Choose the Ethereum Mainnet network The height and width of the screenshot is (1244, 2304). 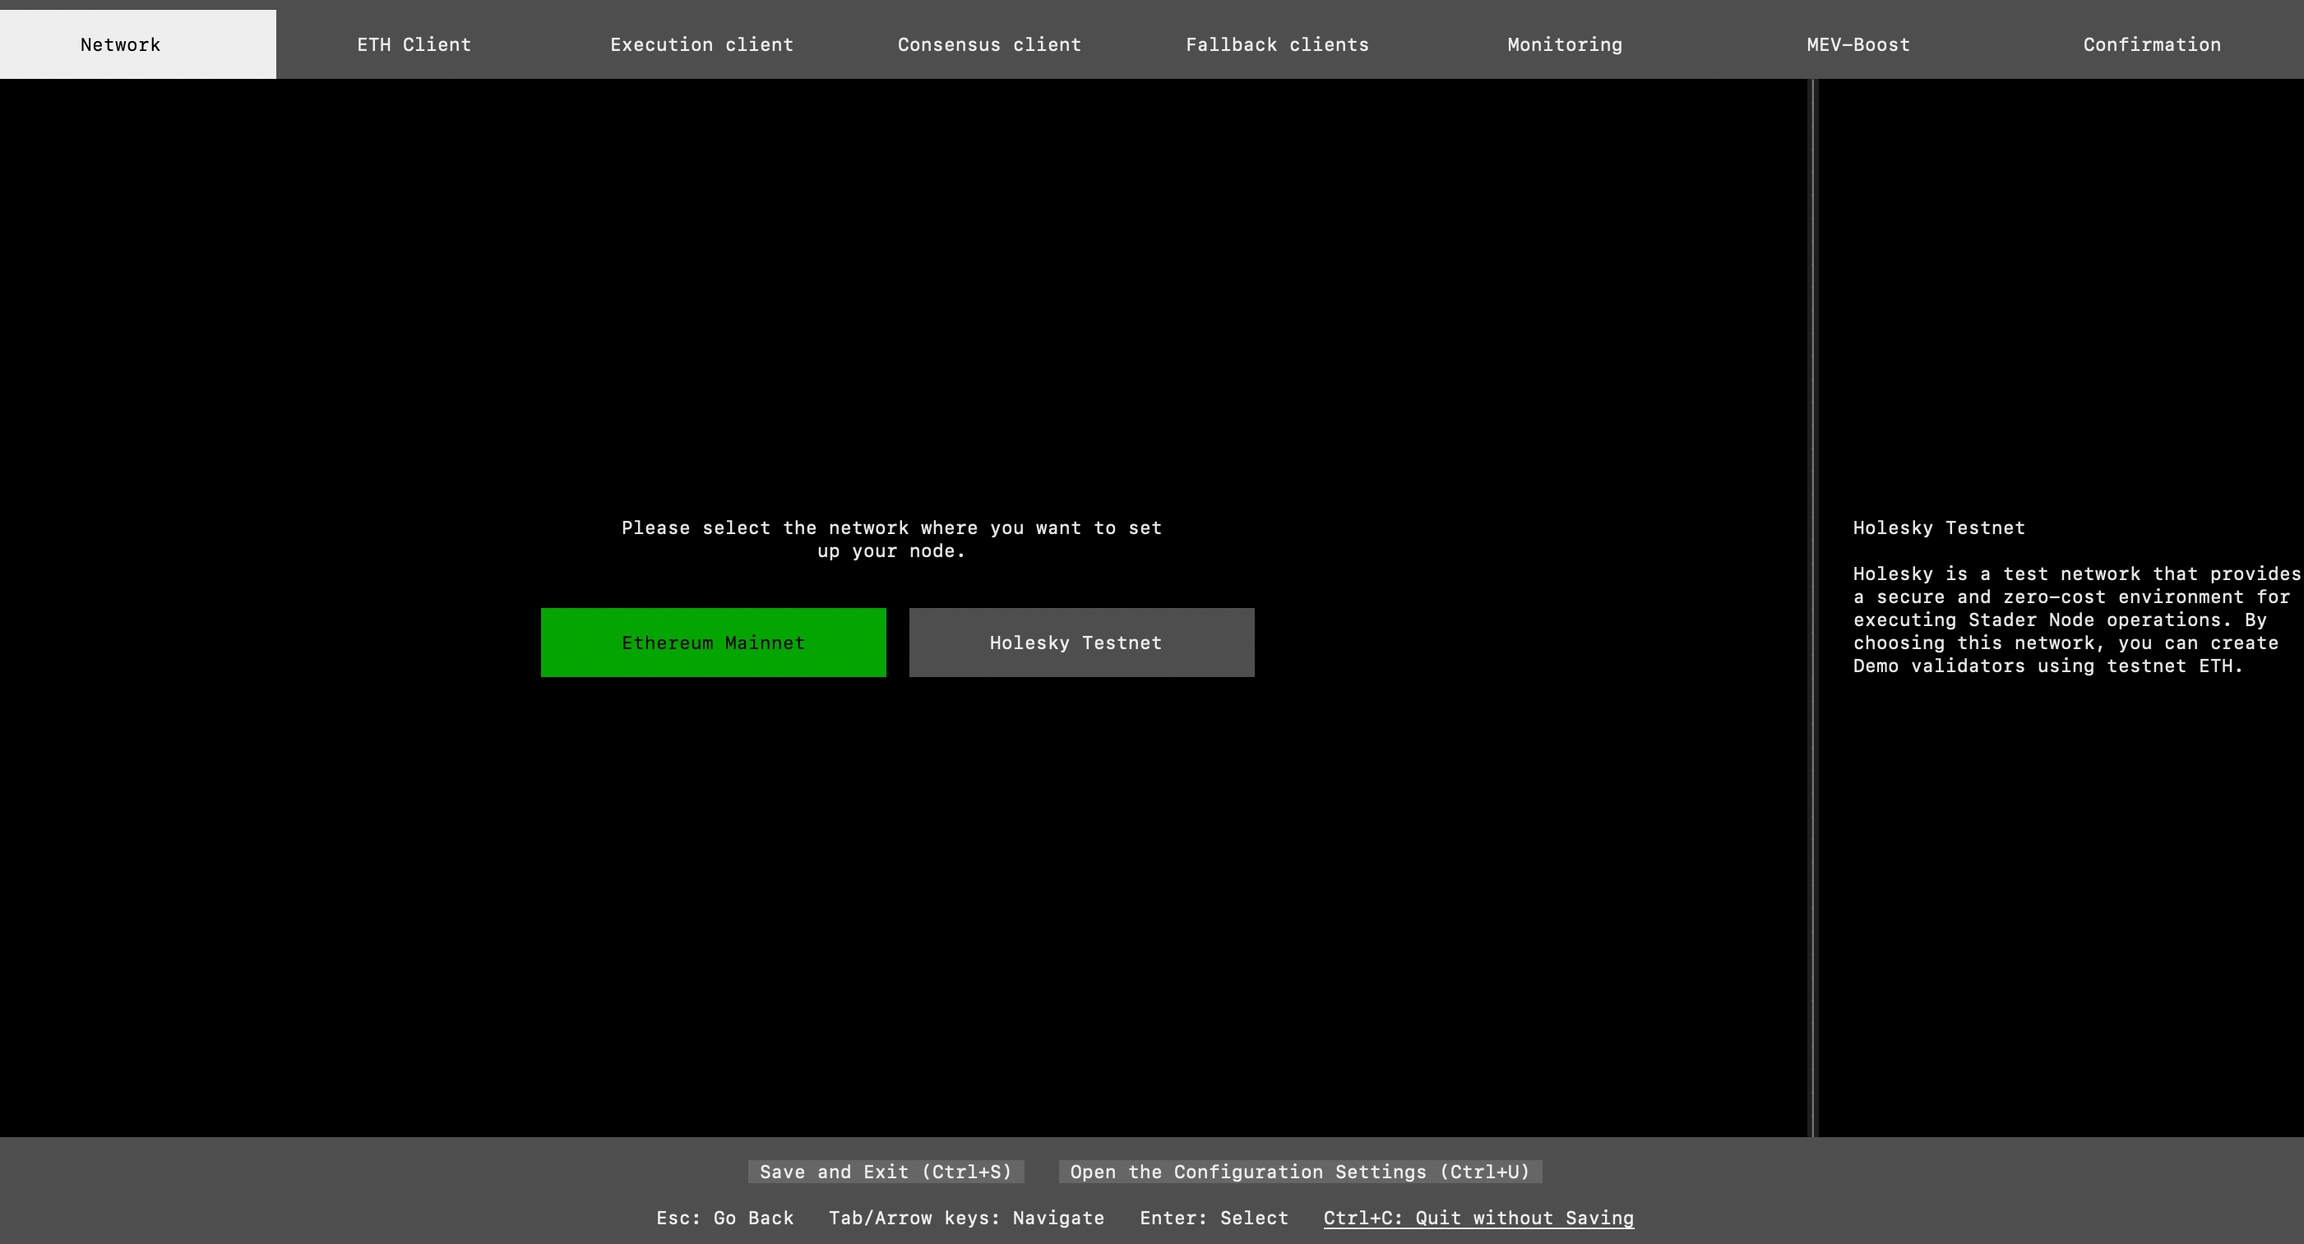coord(713,643)
